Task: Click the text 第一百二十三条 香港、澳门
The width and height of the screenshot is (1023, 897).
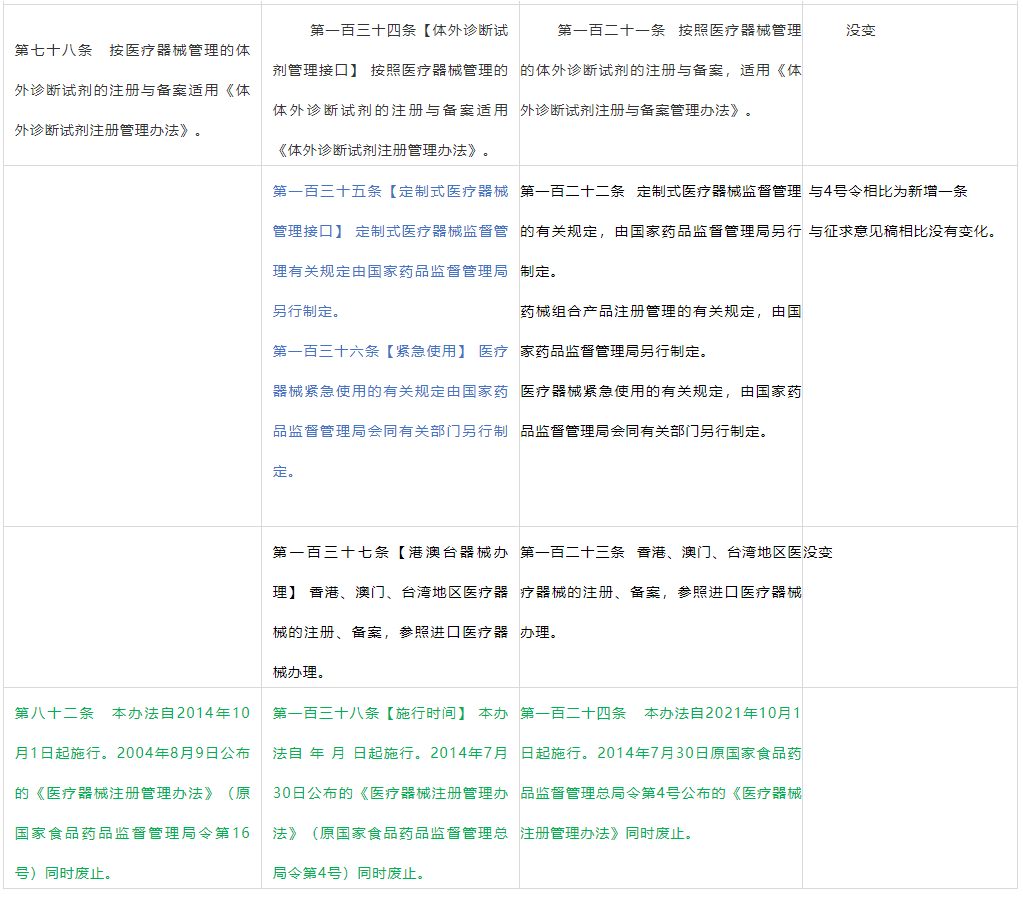Action: pyautogui.click(x=660, y=552)
